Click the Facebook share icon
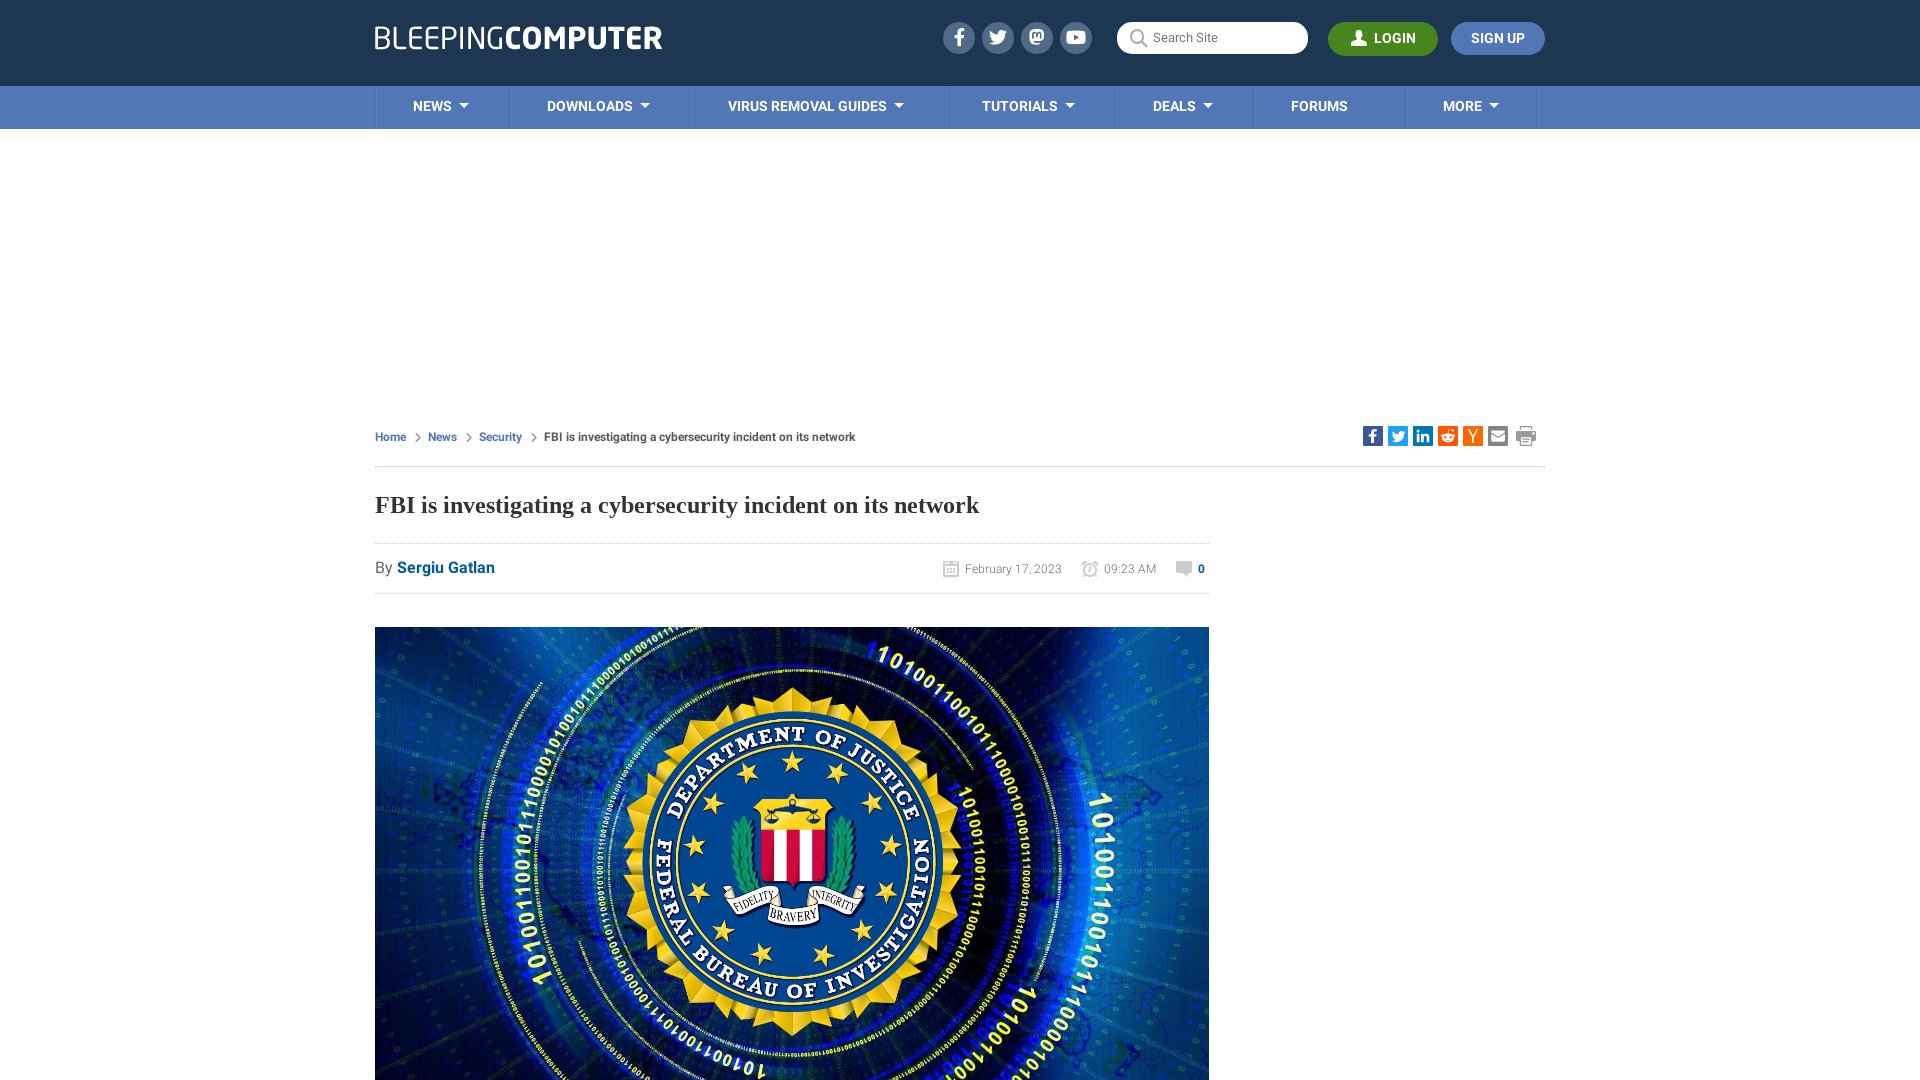 pos(1371,435)
